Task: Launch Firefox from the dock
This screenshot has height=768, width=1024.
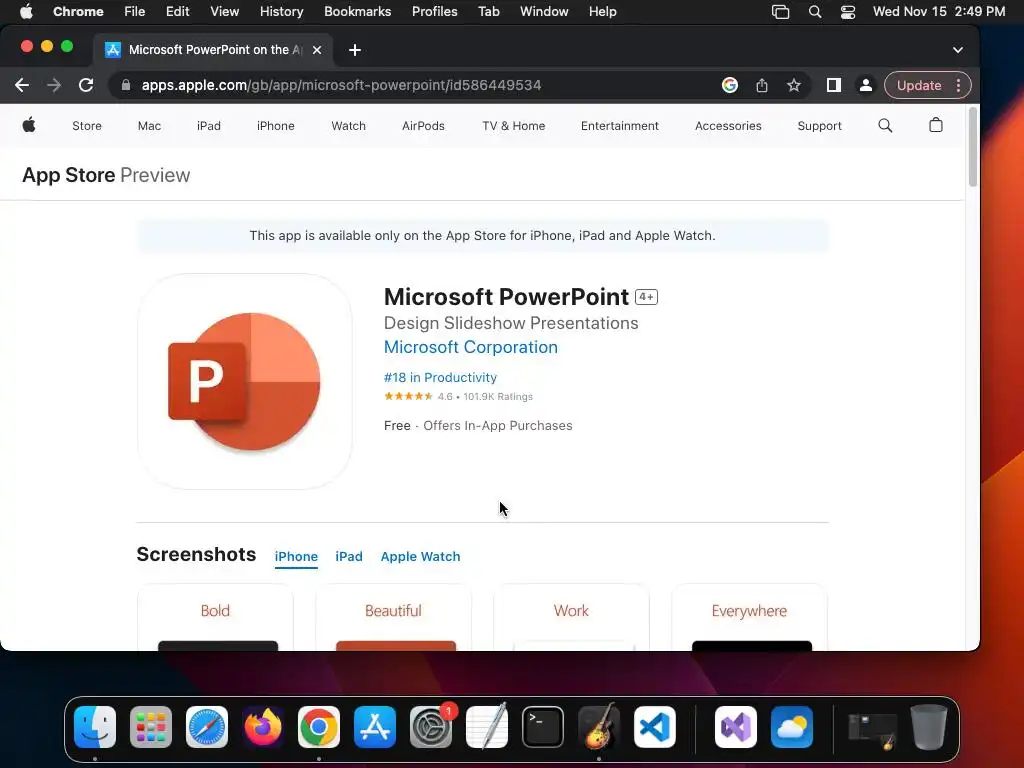Action: pyautogui.click(x=263, y=727)
